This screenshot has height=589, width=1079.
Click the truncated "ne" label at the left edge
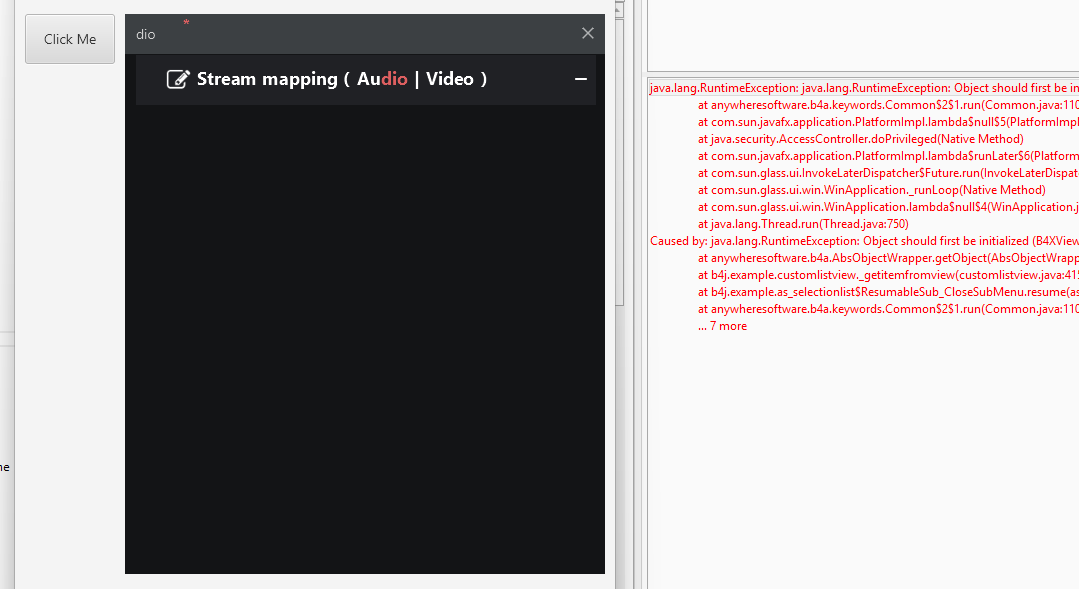(5, 467)
